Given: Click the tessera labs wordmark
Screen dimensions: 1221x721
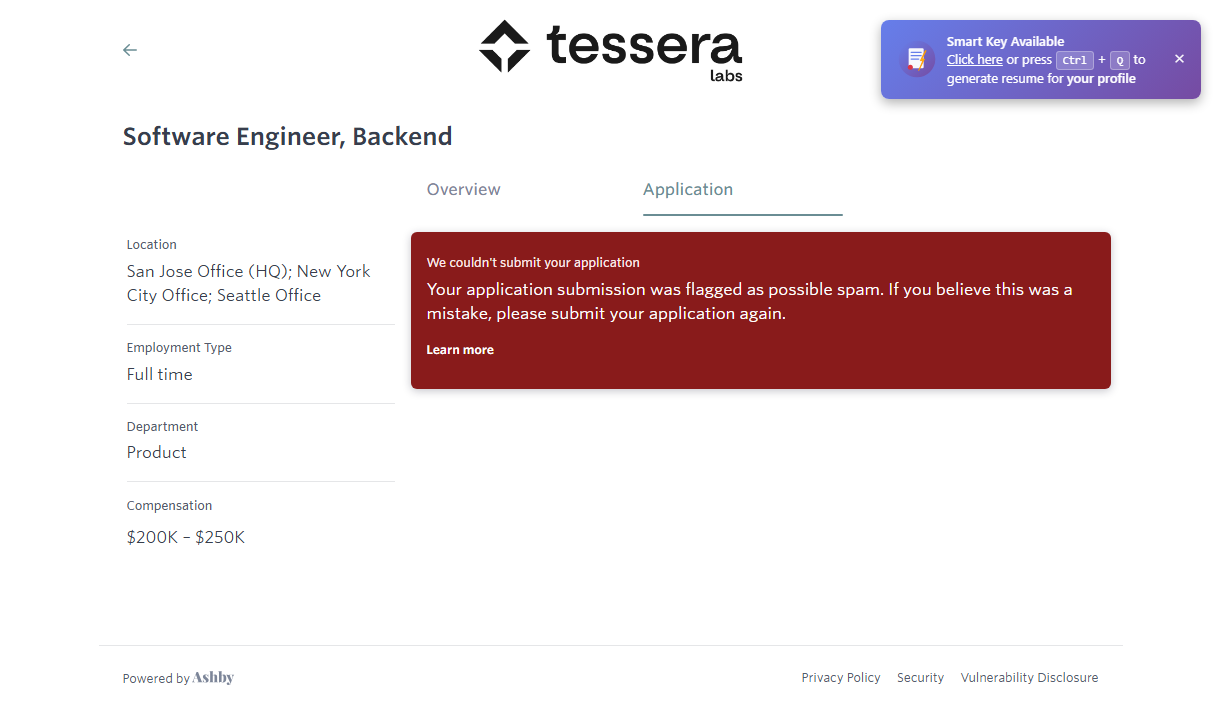Looking at the screenshot, I should [644, 49].
